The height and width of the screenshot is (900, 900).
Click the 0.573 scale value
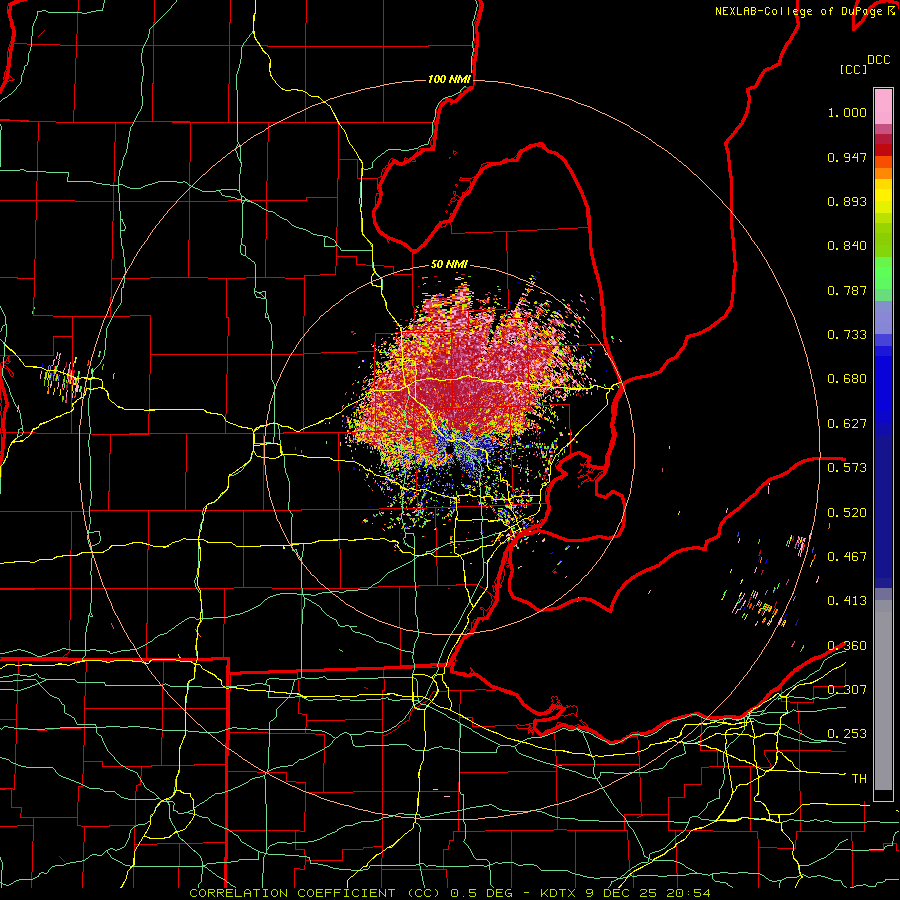(847, 467)
